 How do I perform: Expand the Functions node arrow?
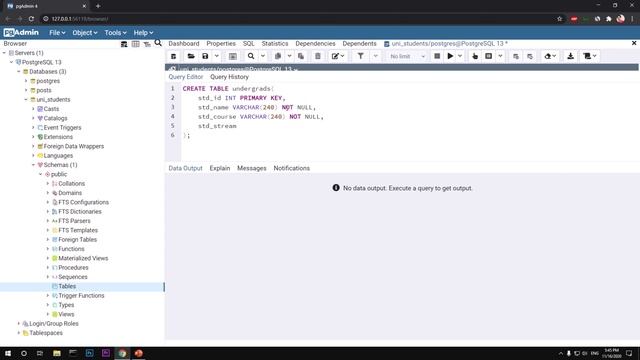(x=48, y=249)
